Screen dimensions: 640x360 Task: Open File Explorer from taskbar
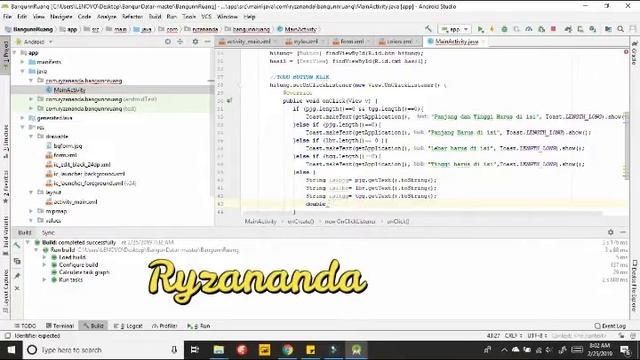pos(219,350)
